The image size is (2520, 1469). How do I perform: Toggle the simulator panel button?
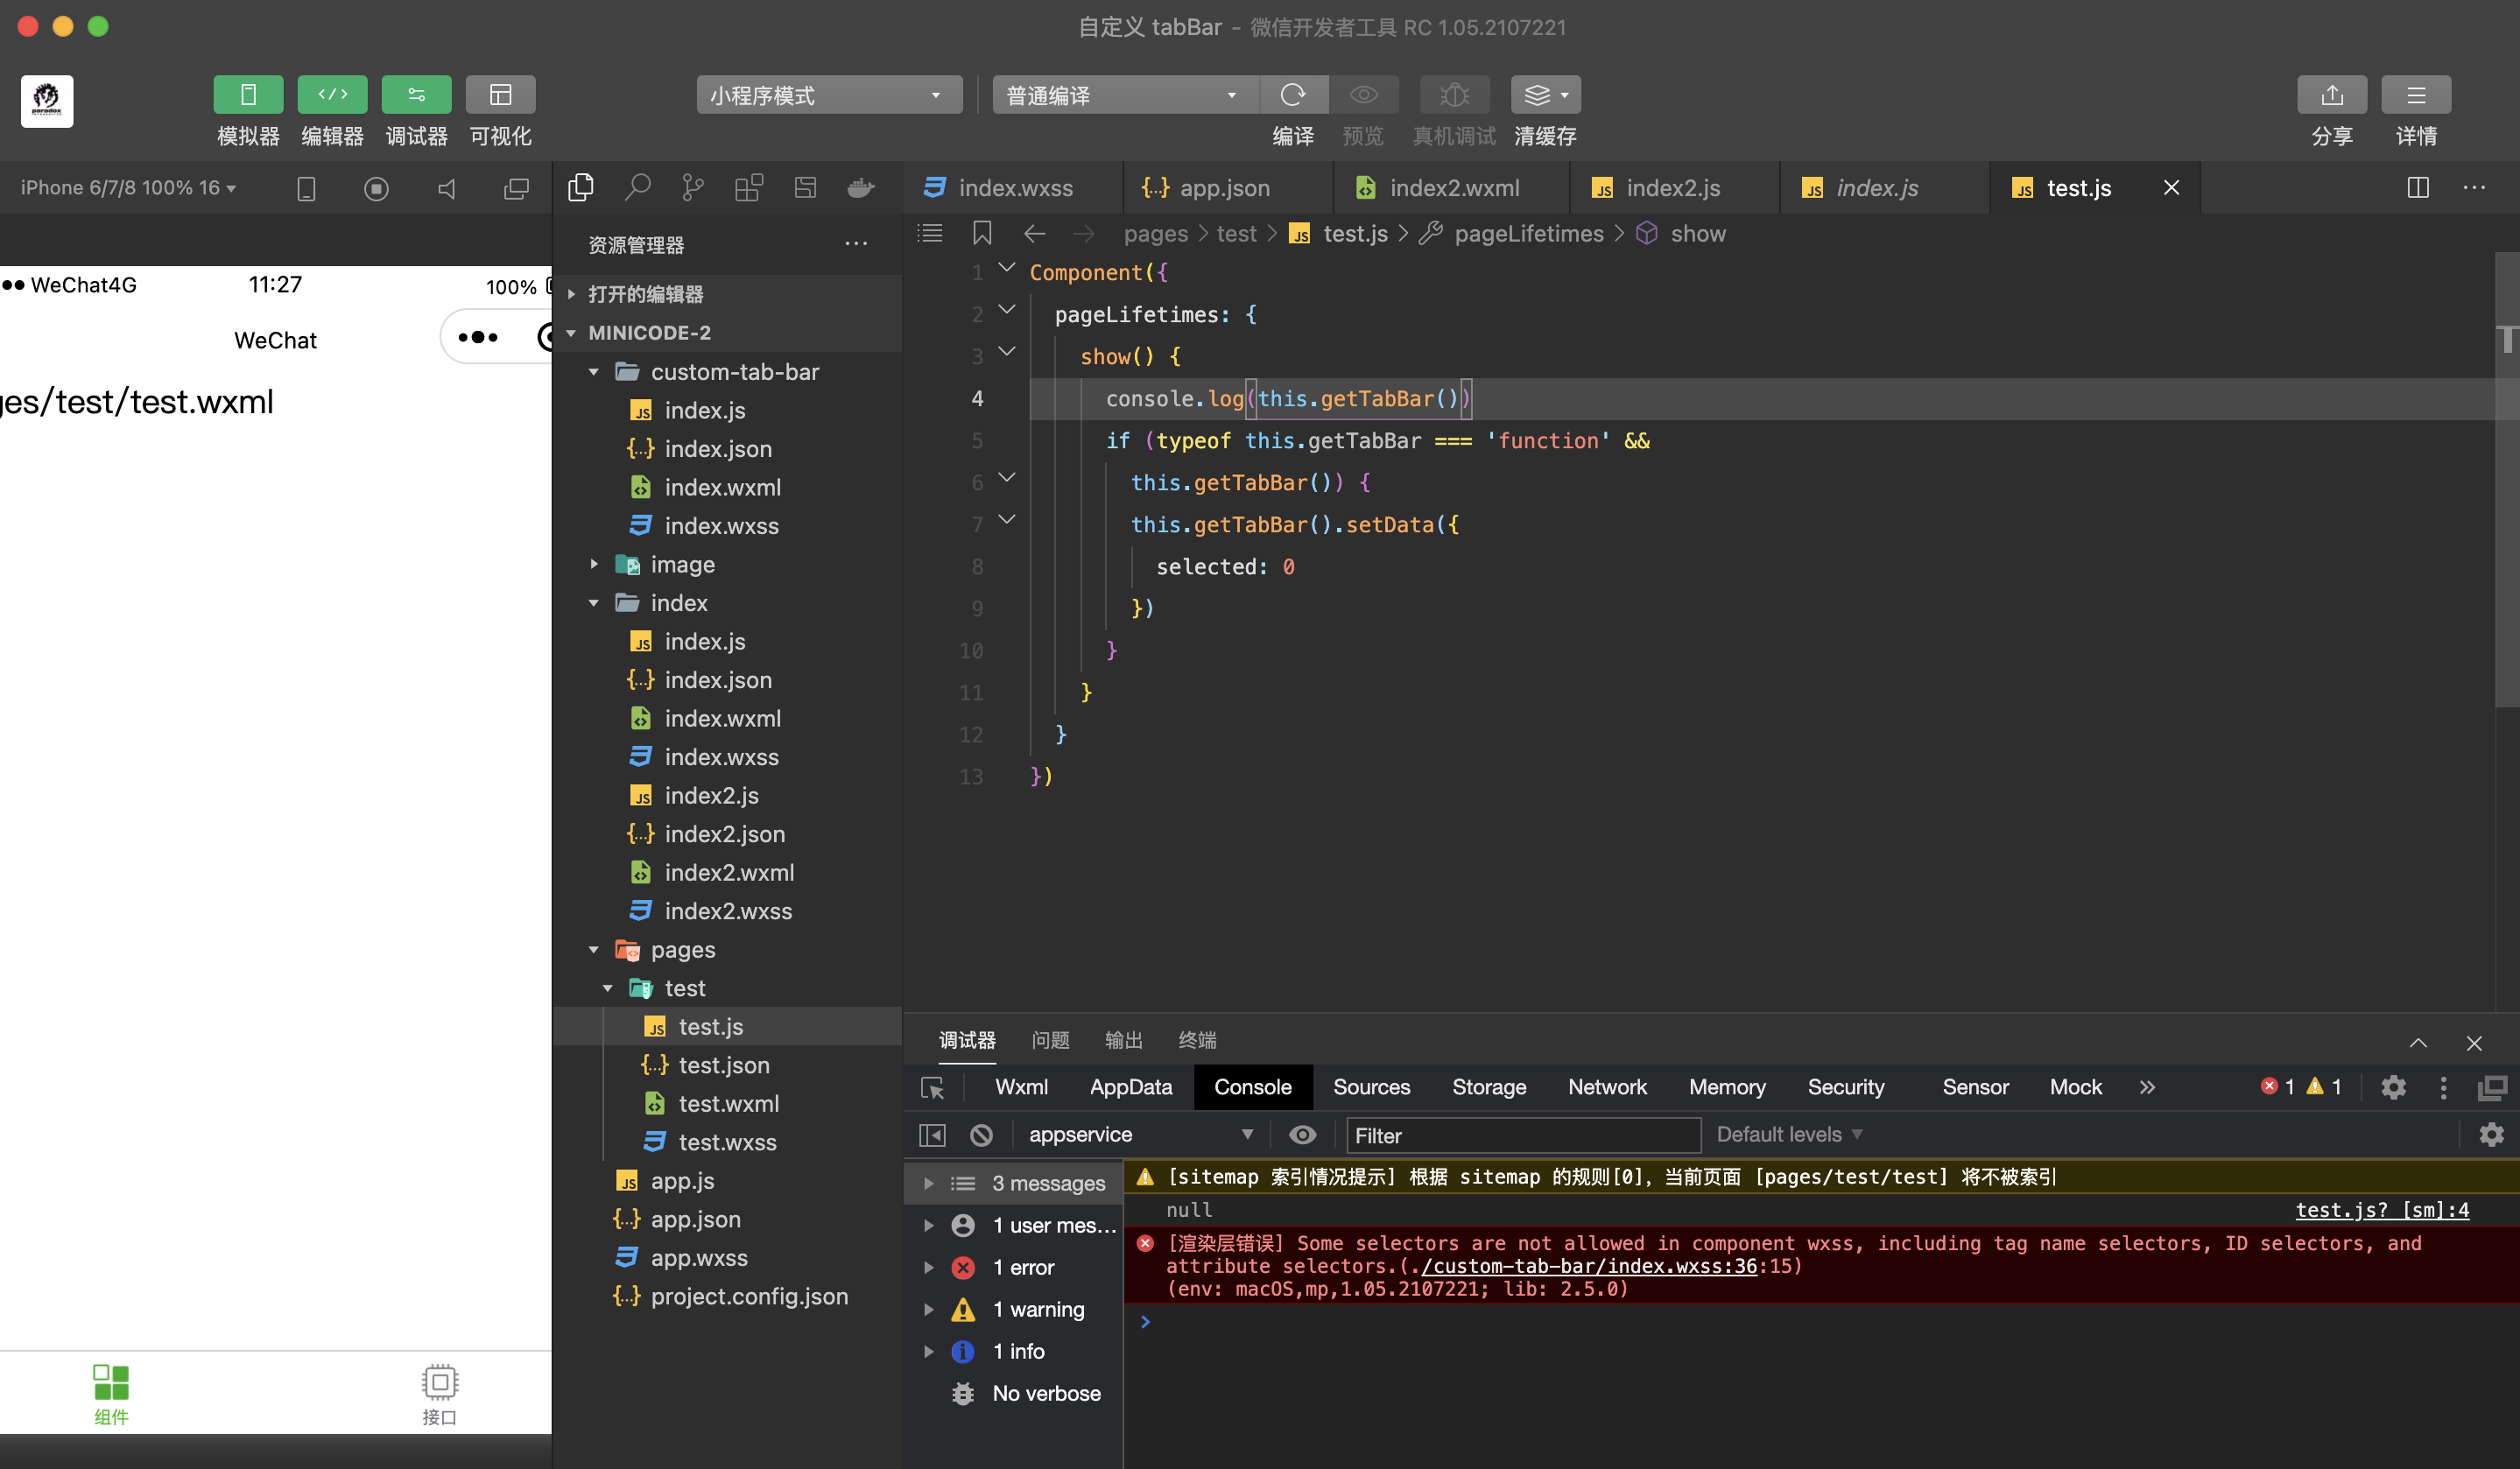[248, 95]
